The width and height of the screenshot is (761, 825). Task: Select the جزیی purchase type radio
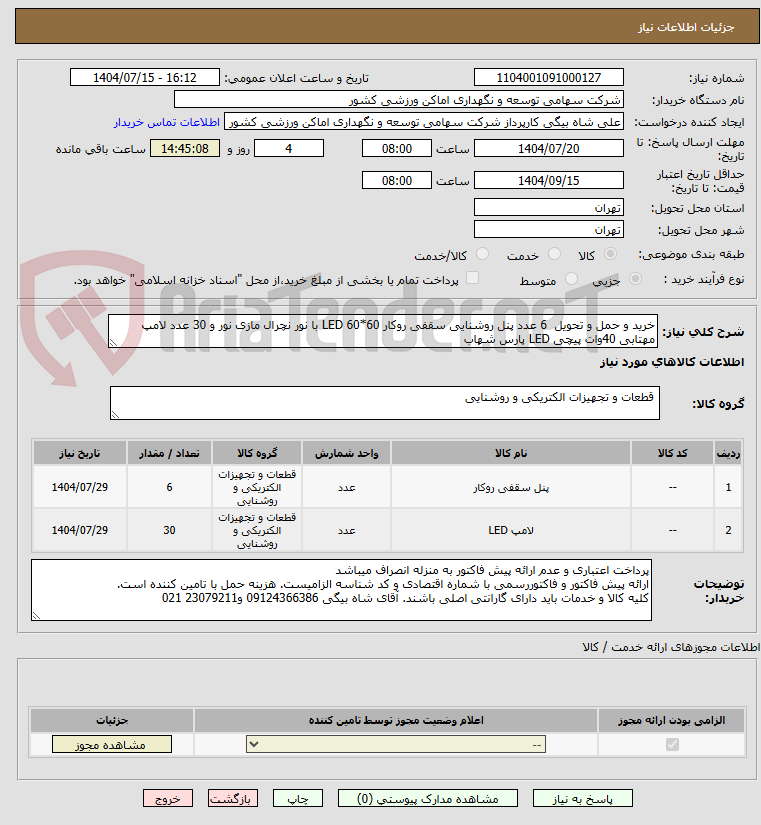click(635, 279)
